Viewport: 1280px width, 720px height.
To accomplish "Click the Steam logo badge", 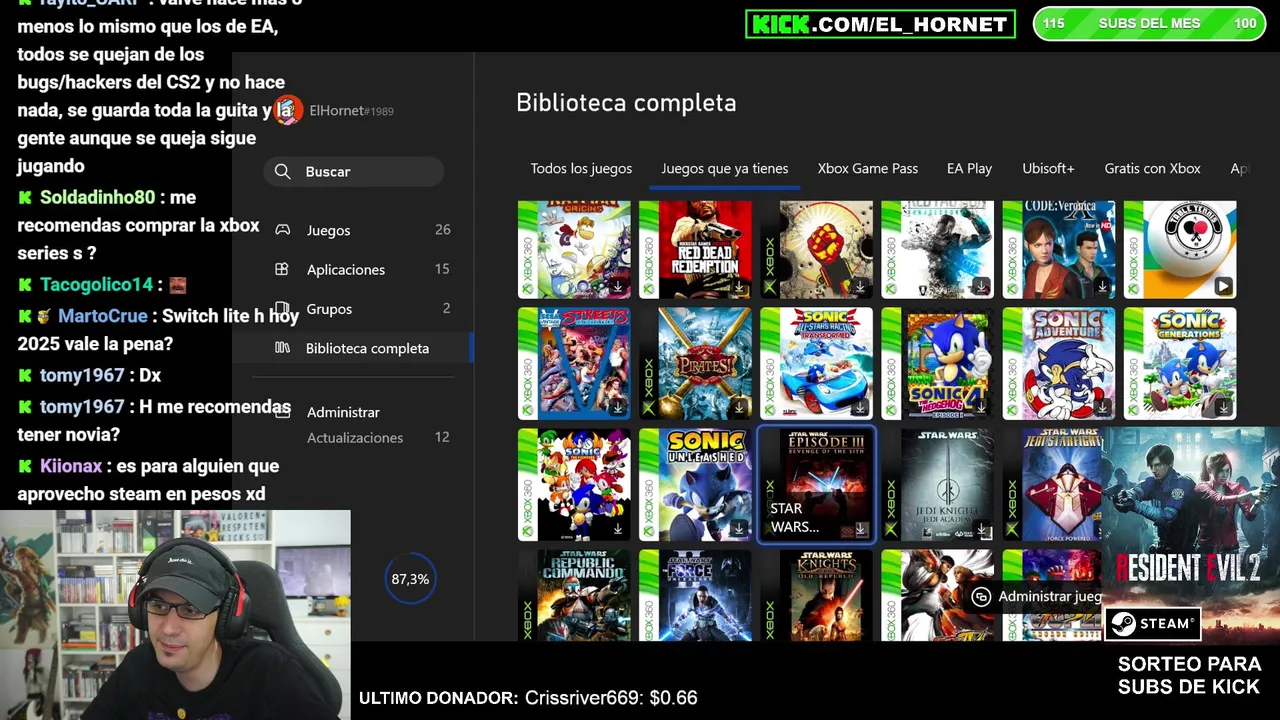I will pyautogui.click(x=1152, y=623).
